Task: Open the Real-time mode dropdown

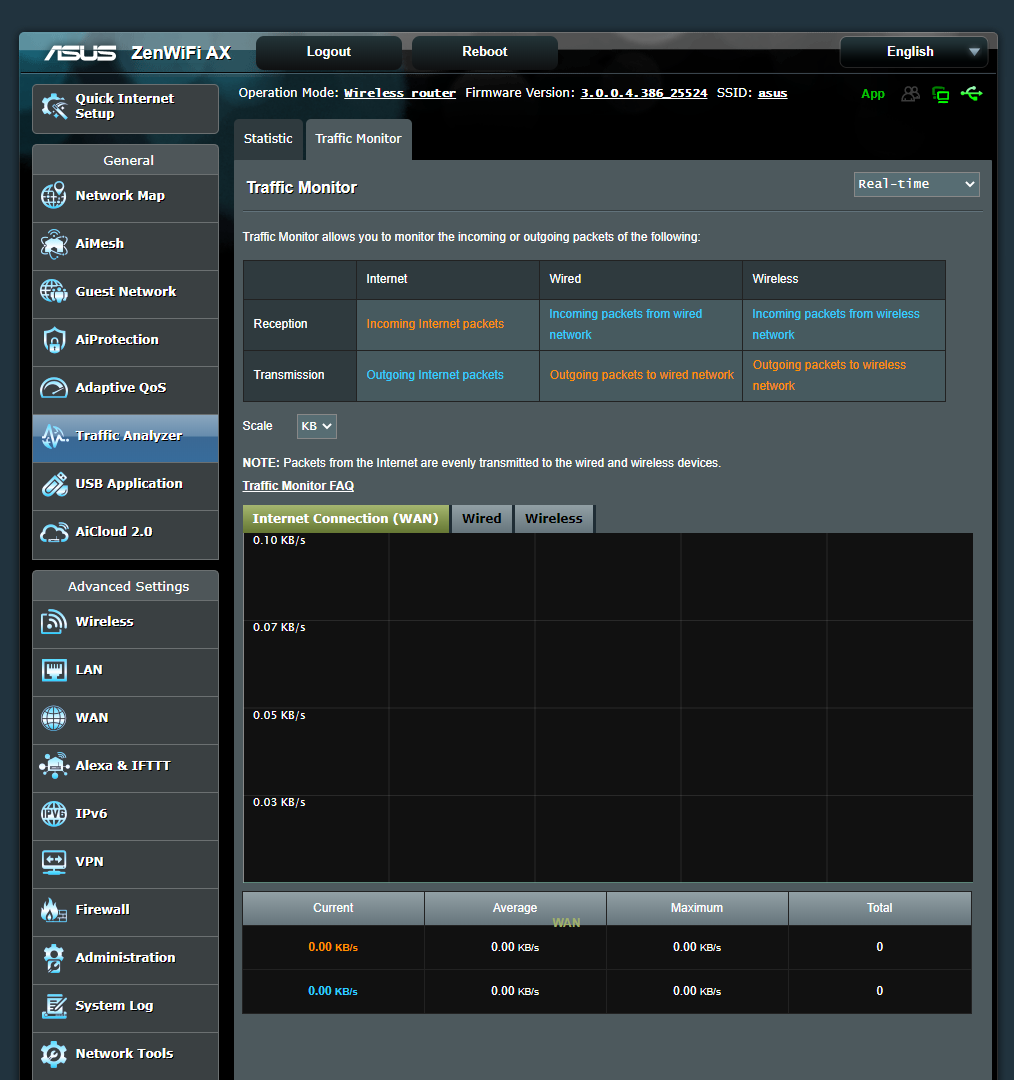Action: [x=916, y=184]
